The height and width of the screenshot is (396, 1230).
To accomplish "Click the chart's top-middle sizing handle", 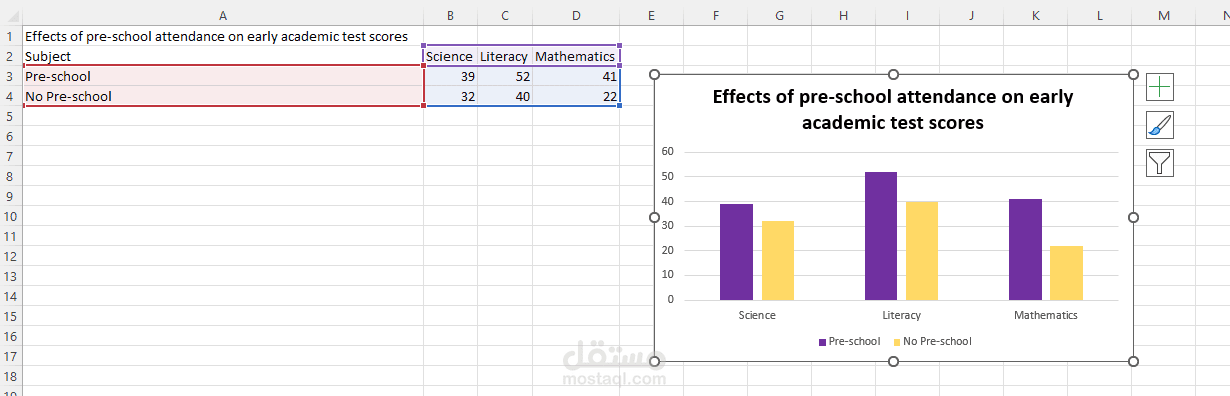I will click(893, 74).
